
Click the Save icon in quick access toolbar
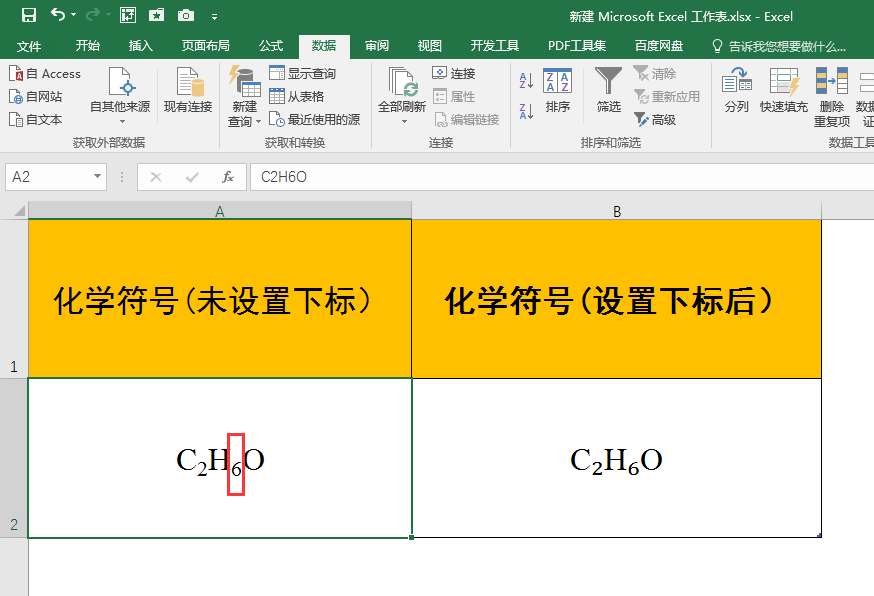[x=28, y=15]
